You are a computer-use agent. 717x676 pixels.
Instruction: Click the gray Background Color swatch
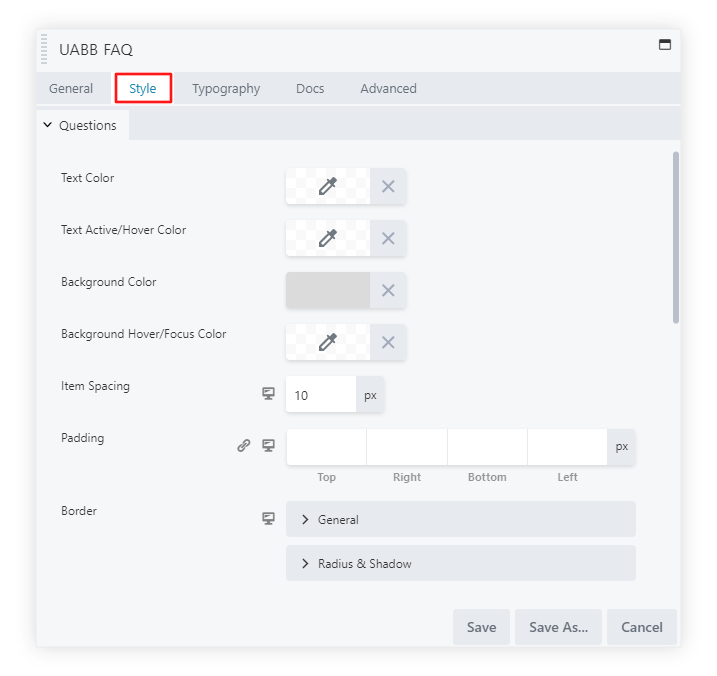[x=327, y=290]
